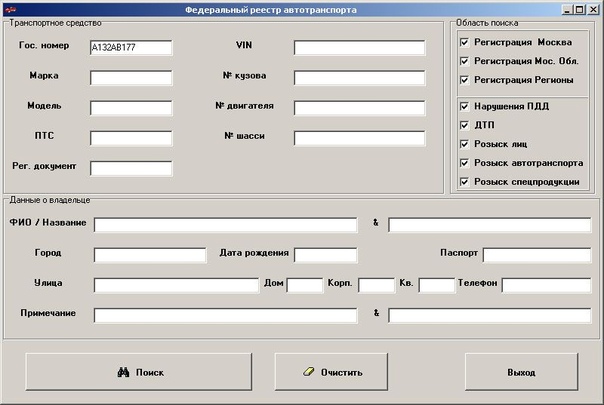Click the eraser icon on Очистить button

[309, 372]
